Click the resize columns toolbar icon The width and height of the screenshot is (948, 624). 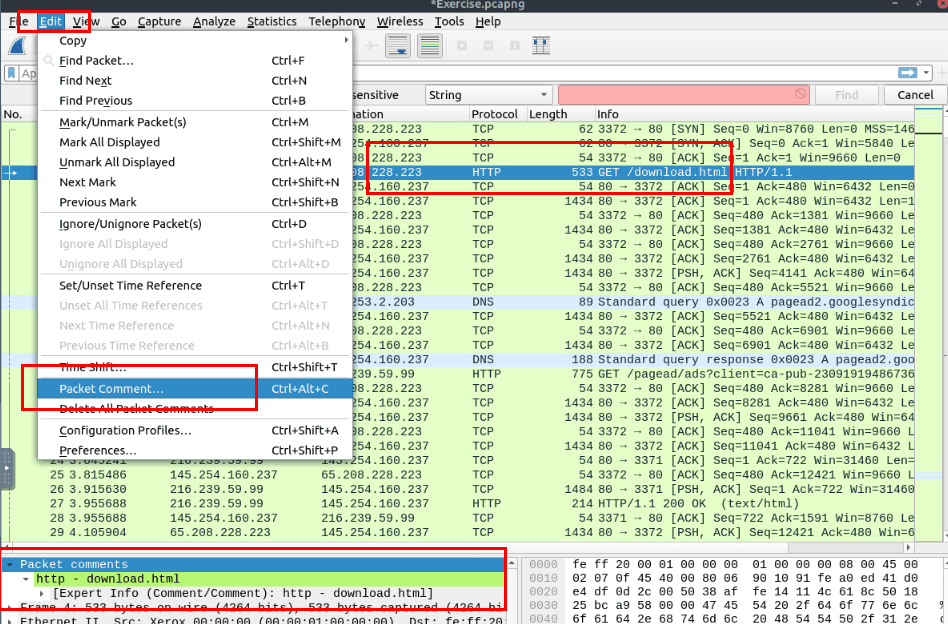point(541,46)
